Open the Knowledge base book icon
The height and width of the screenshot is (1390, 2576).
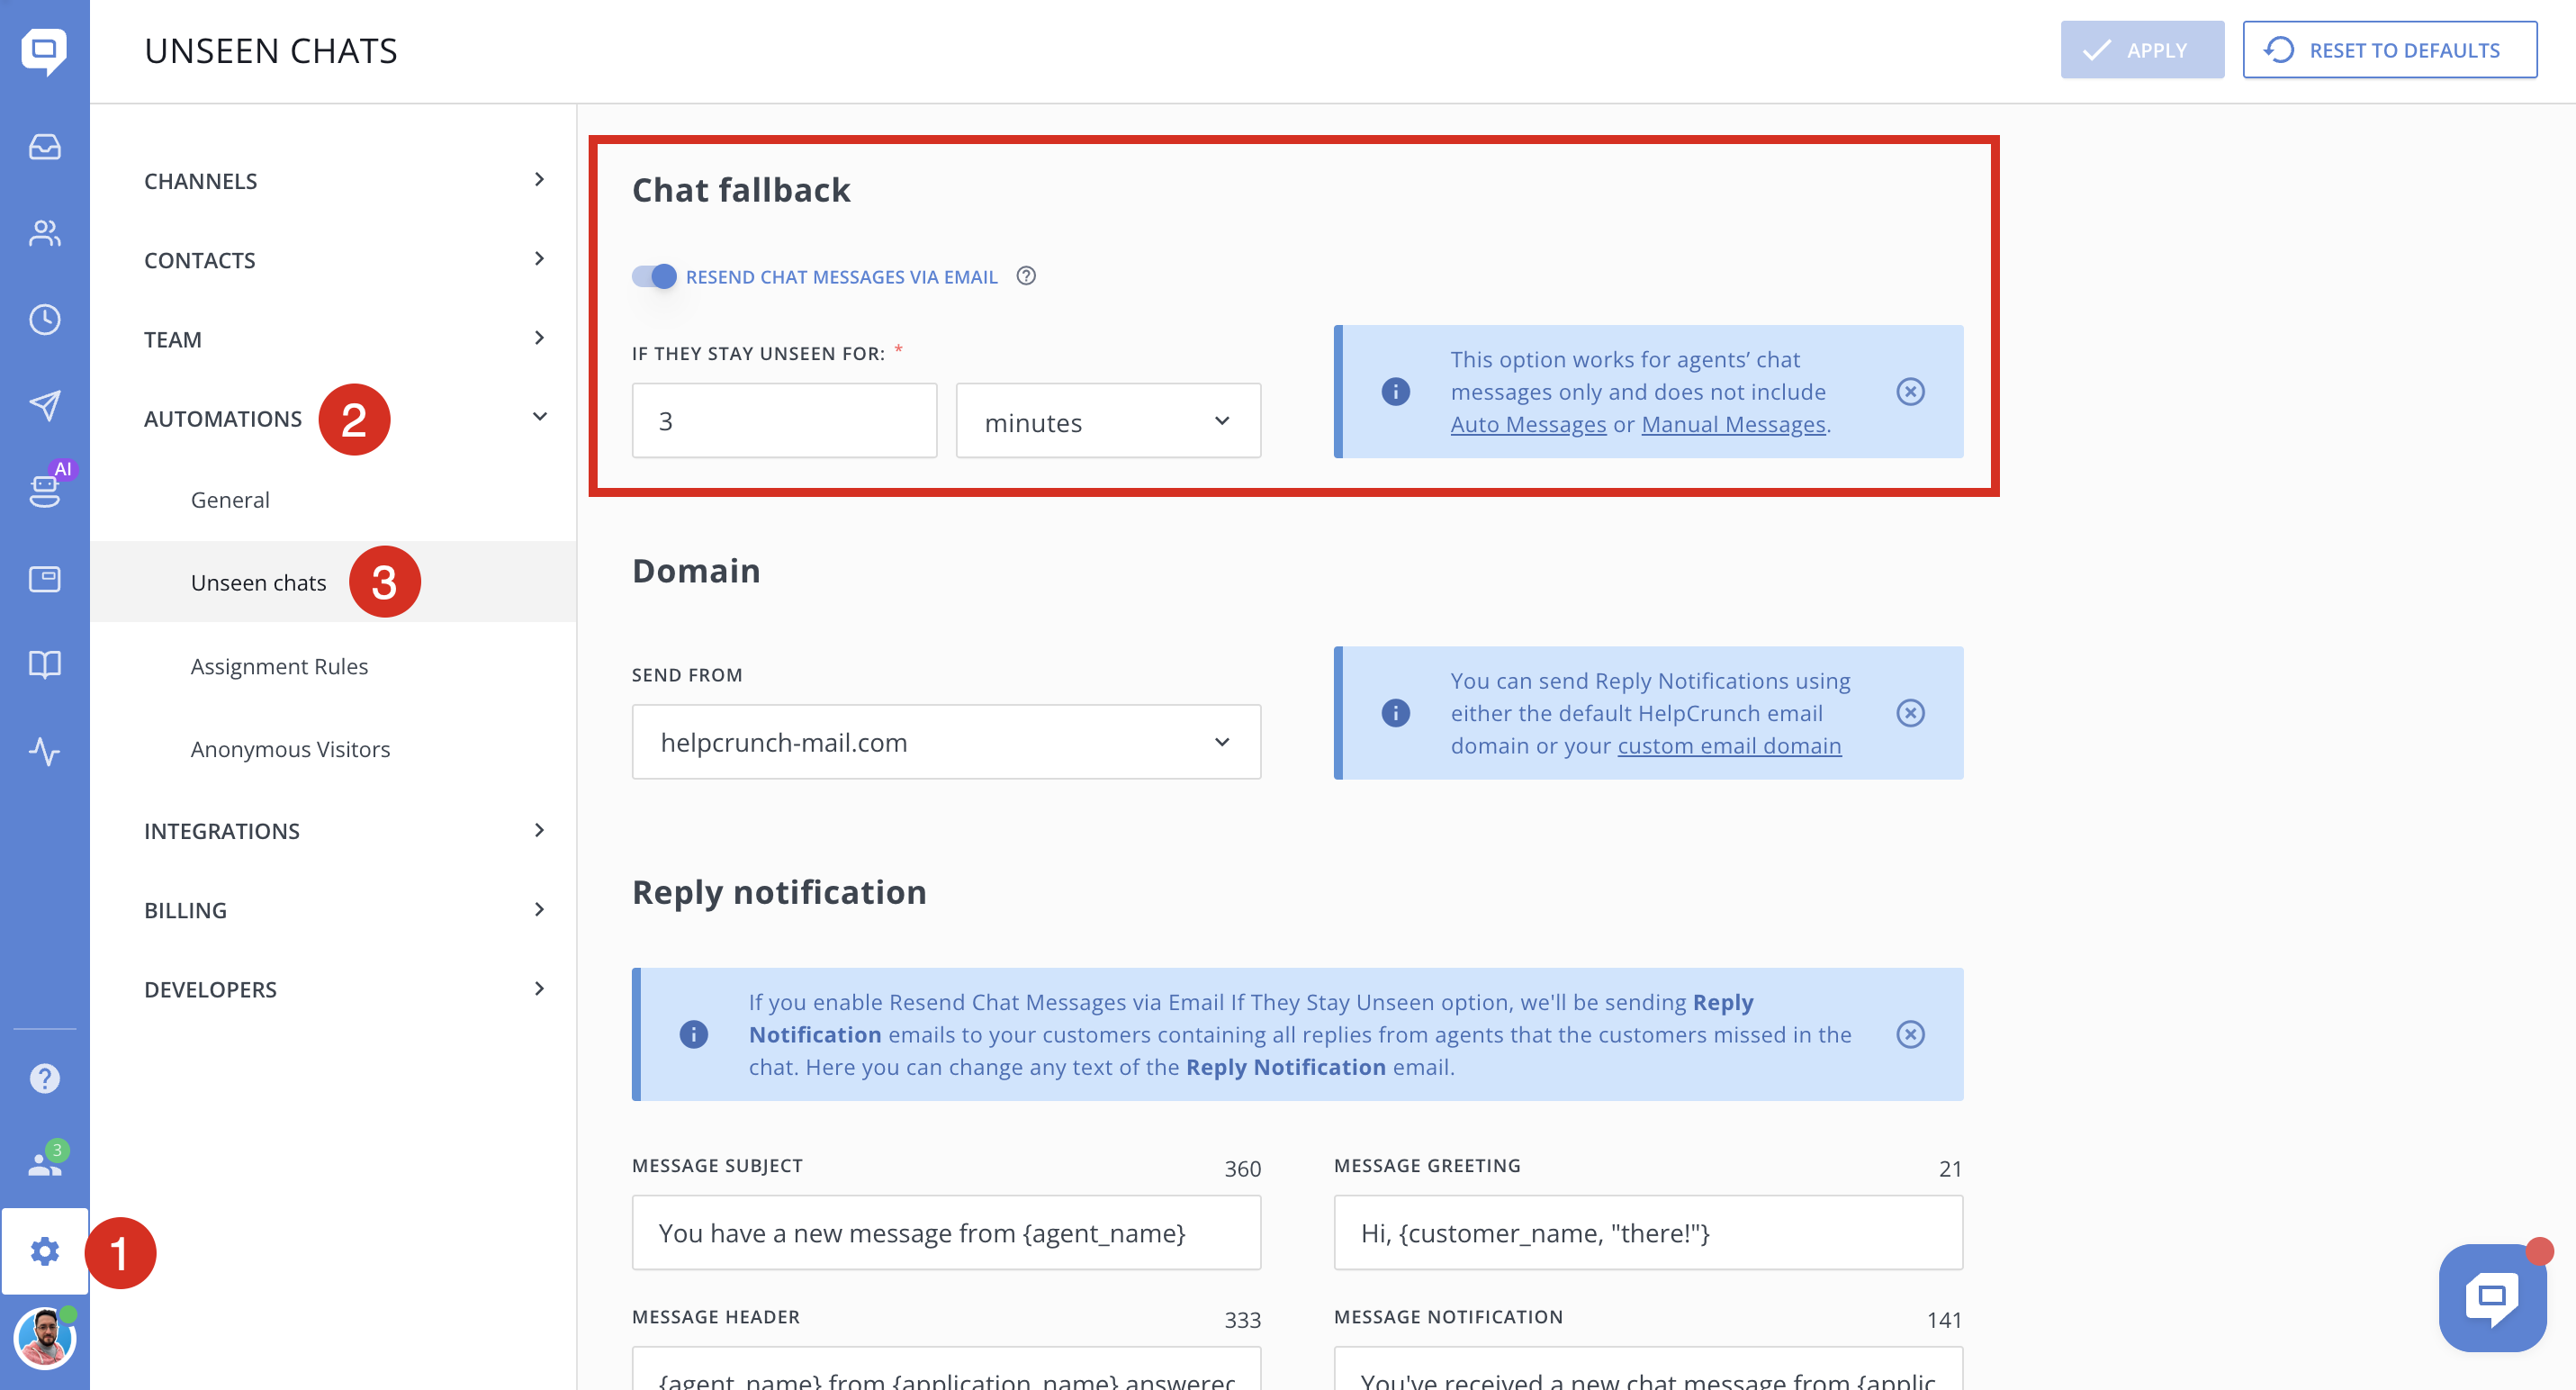tap(44, 664)
